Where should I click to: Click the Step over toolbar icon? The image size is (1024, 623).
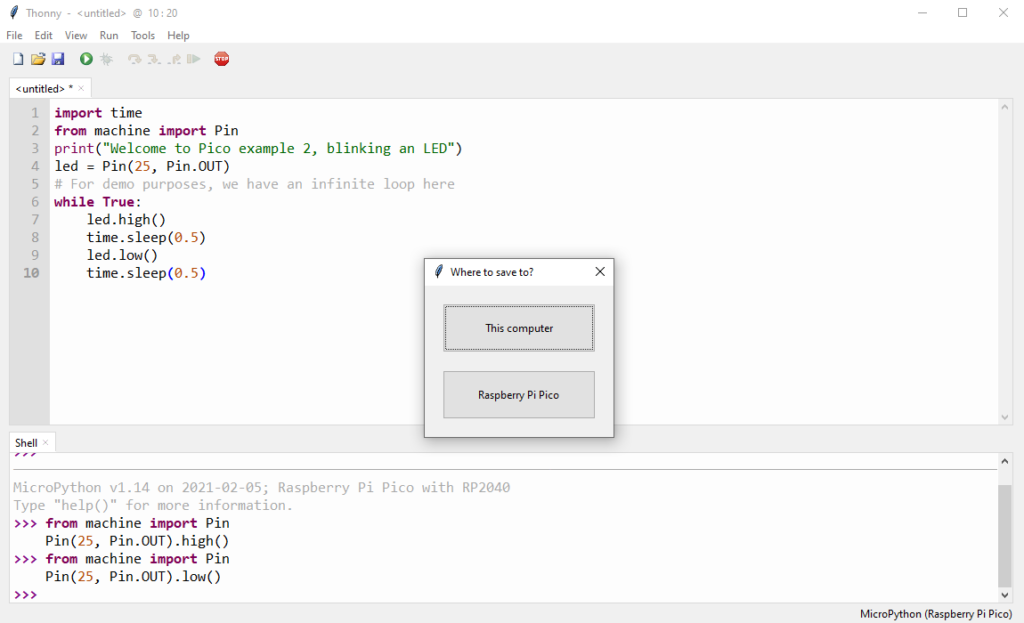coord(135,59)
